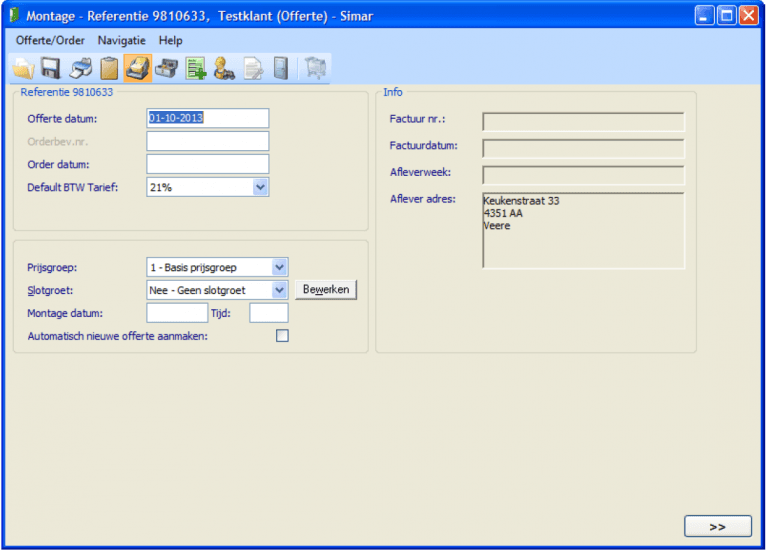Click the floppy disk save icon
Image resolution: width=768 pixels, height=551 pixels.
(x=51, y=68)
